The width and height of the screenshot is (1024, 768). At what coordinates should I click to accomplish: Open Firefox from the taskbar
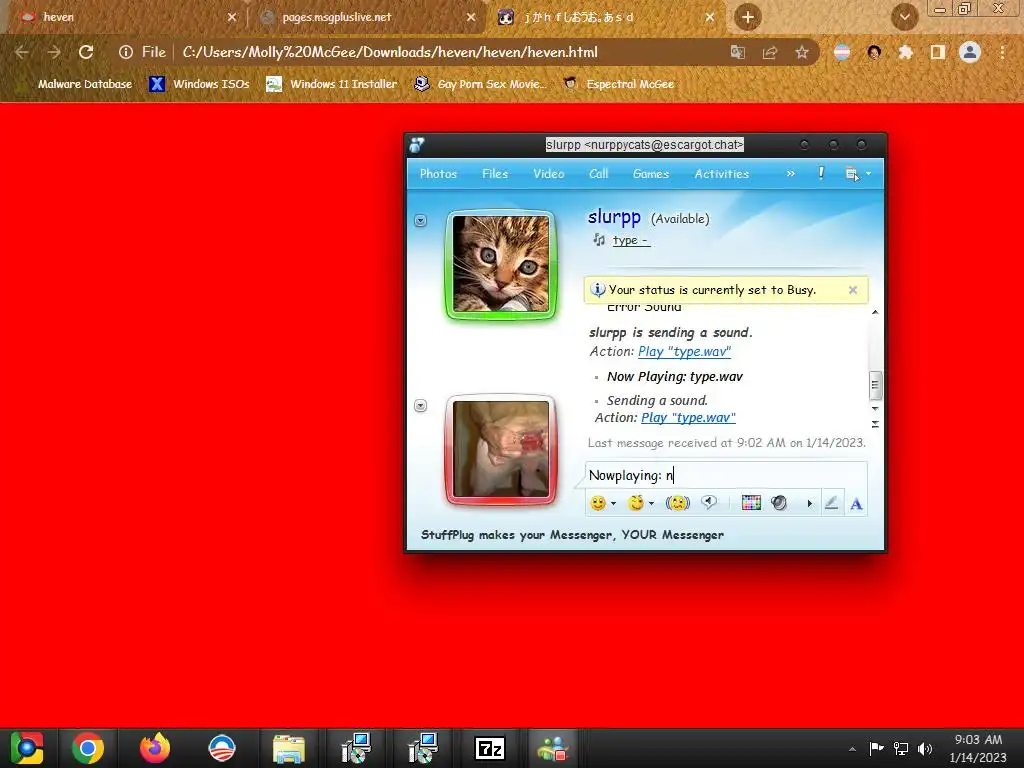point(155,748)
